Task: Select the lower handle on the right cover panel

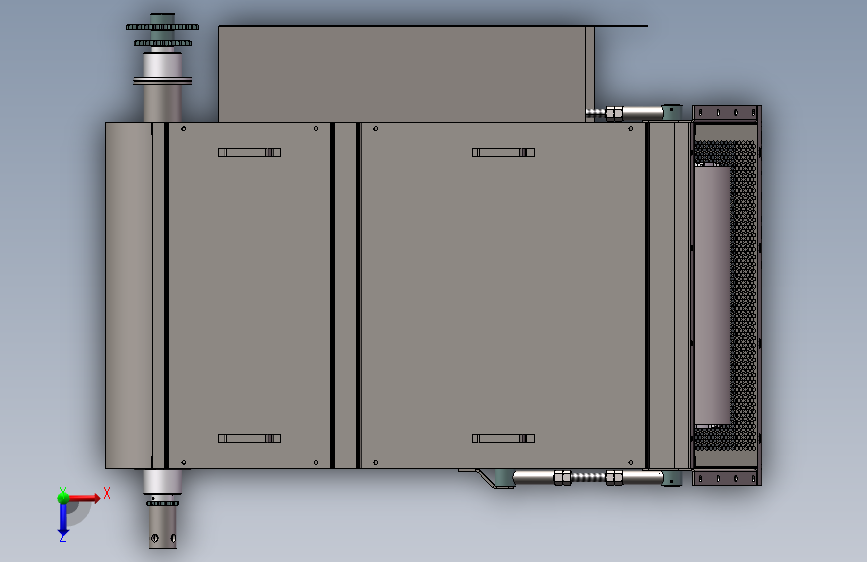Action: pyautogui.click(x=503, y=438)
